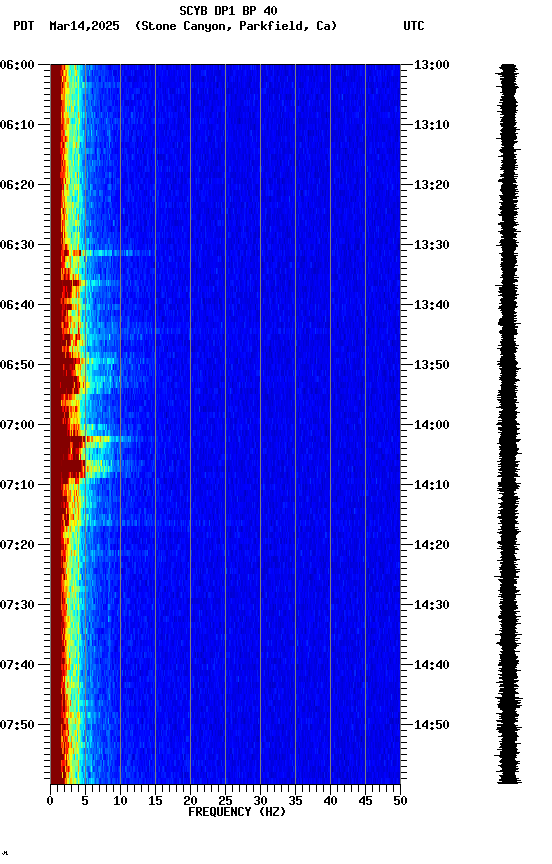Click the '13:20' UTC time label
The height and width of the screenshot is (864, 552).
(x=432, y=185)
